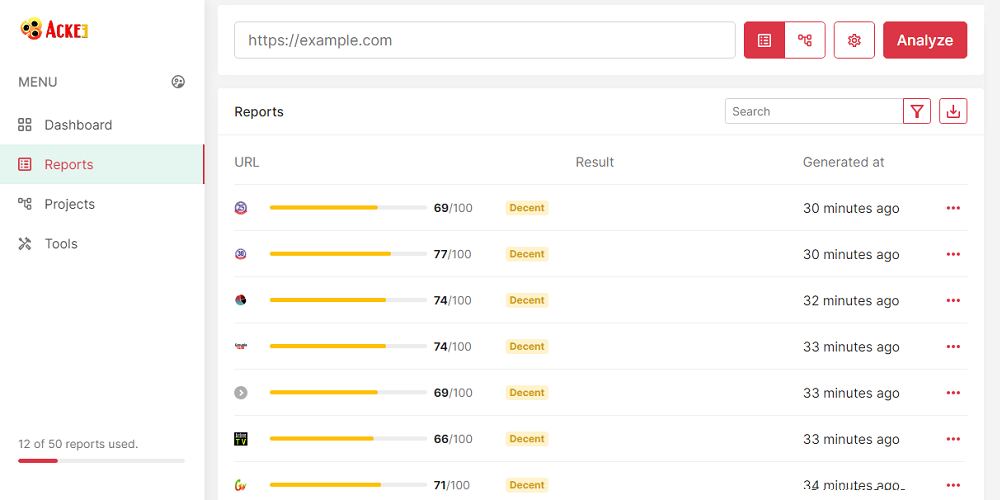Click the filter funnel icon
This screenshot has height=500, width=1000.
point(917,111)
